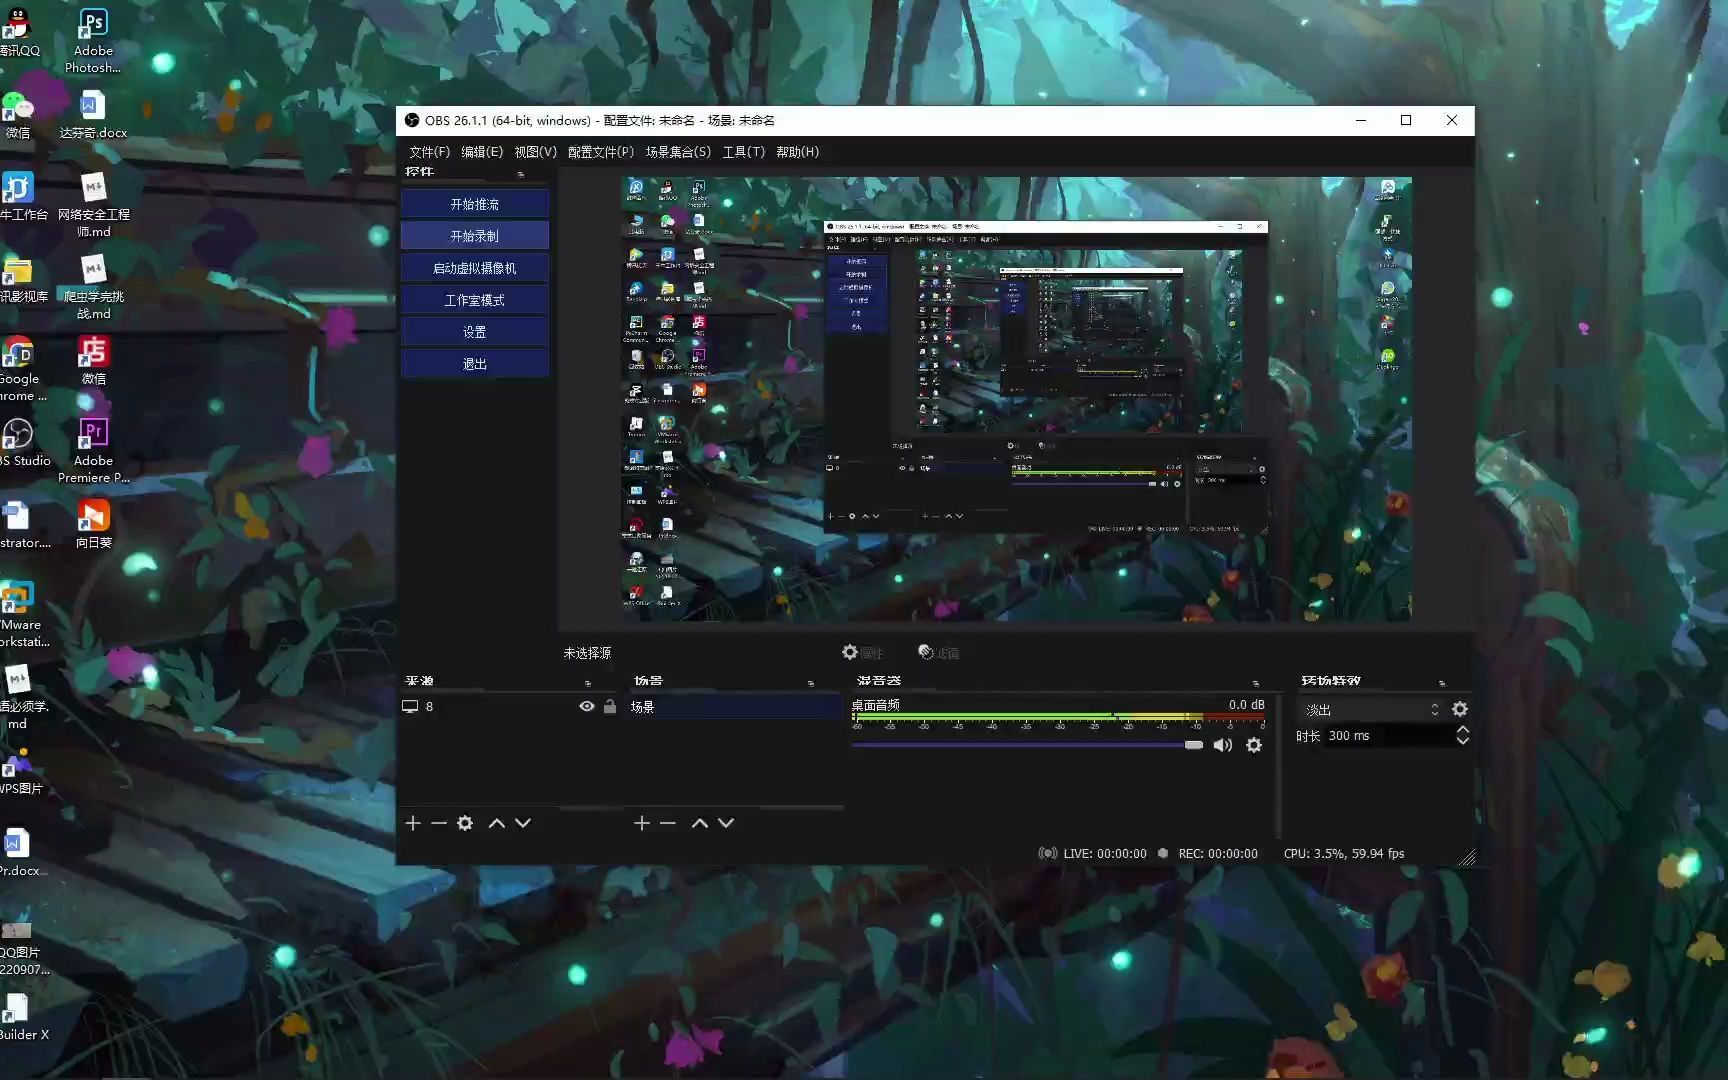Screen dimensions: 1728x1080
Task: Decrease 时长 duration stepper down arrow
Action: (1463, 741)
